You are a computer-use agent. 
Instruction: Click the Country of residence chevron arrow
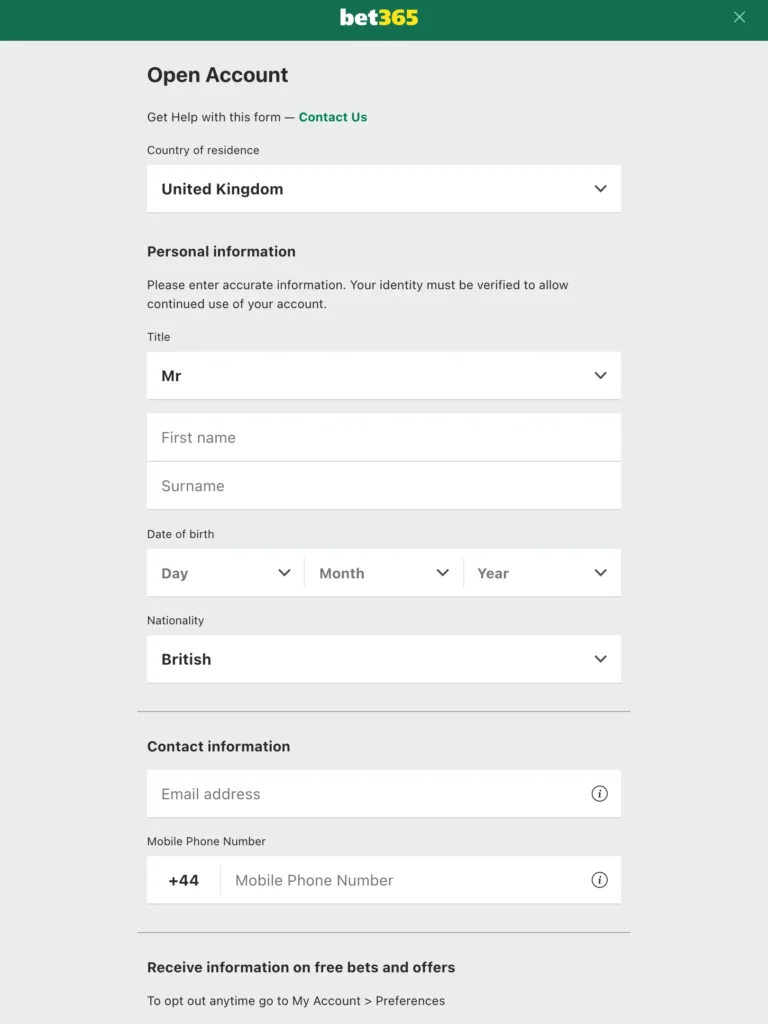[x=600, y=189]
